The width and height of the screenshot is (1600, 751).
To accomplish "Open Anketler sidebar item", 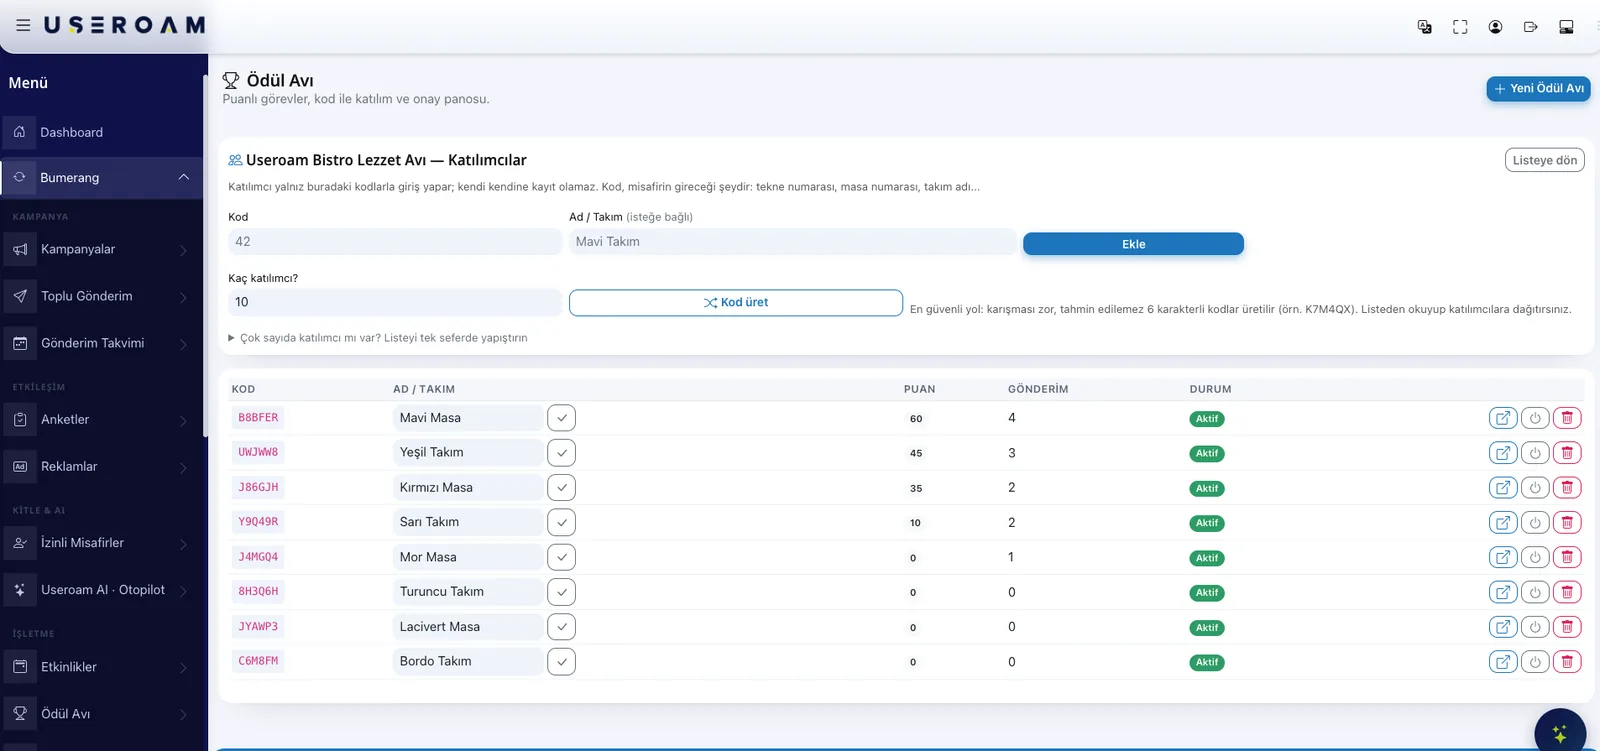I will (x=101, y=420).
